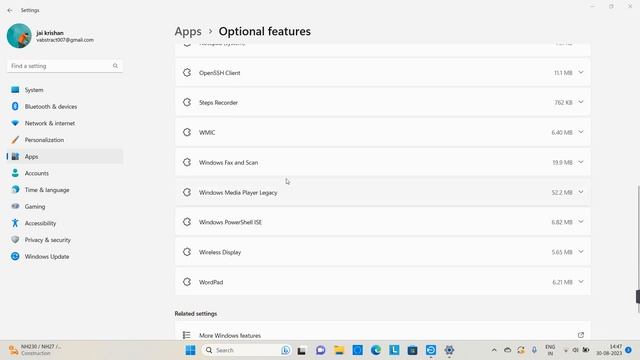
Task: Open the clock and date in taskbar
Action: [x=609, y=350]
